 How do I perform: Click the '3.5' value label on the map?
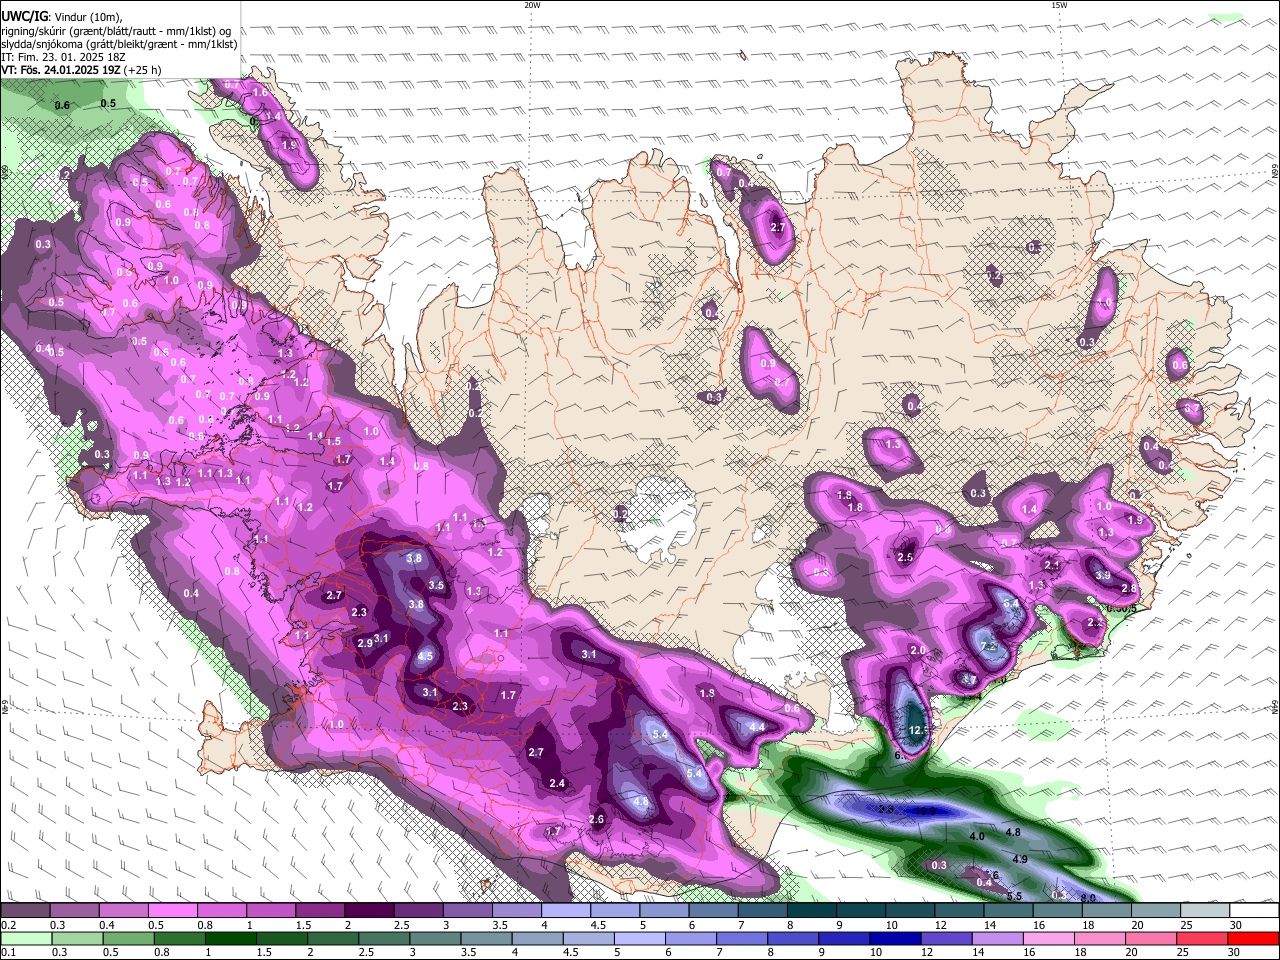coord(436,585)
